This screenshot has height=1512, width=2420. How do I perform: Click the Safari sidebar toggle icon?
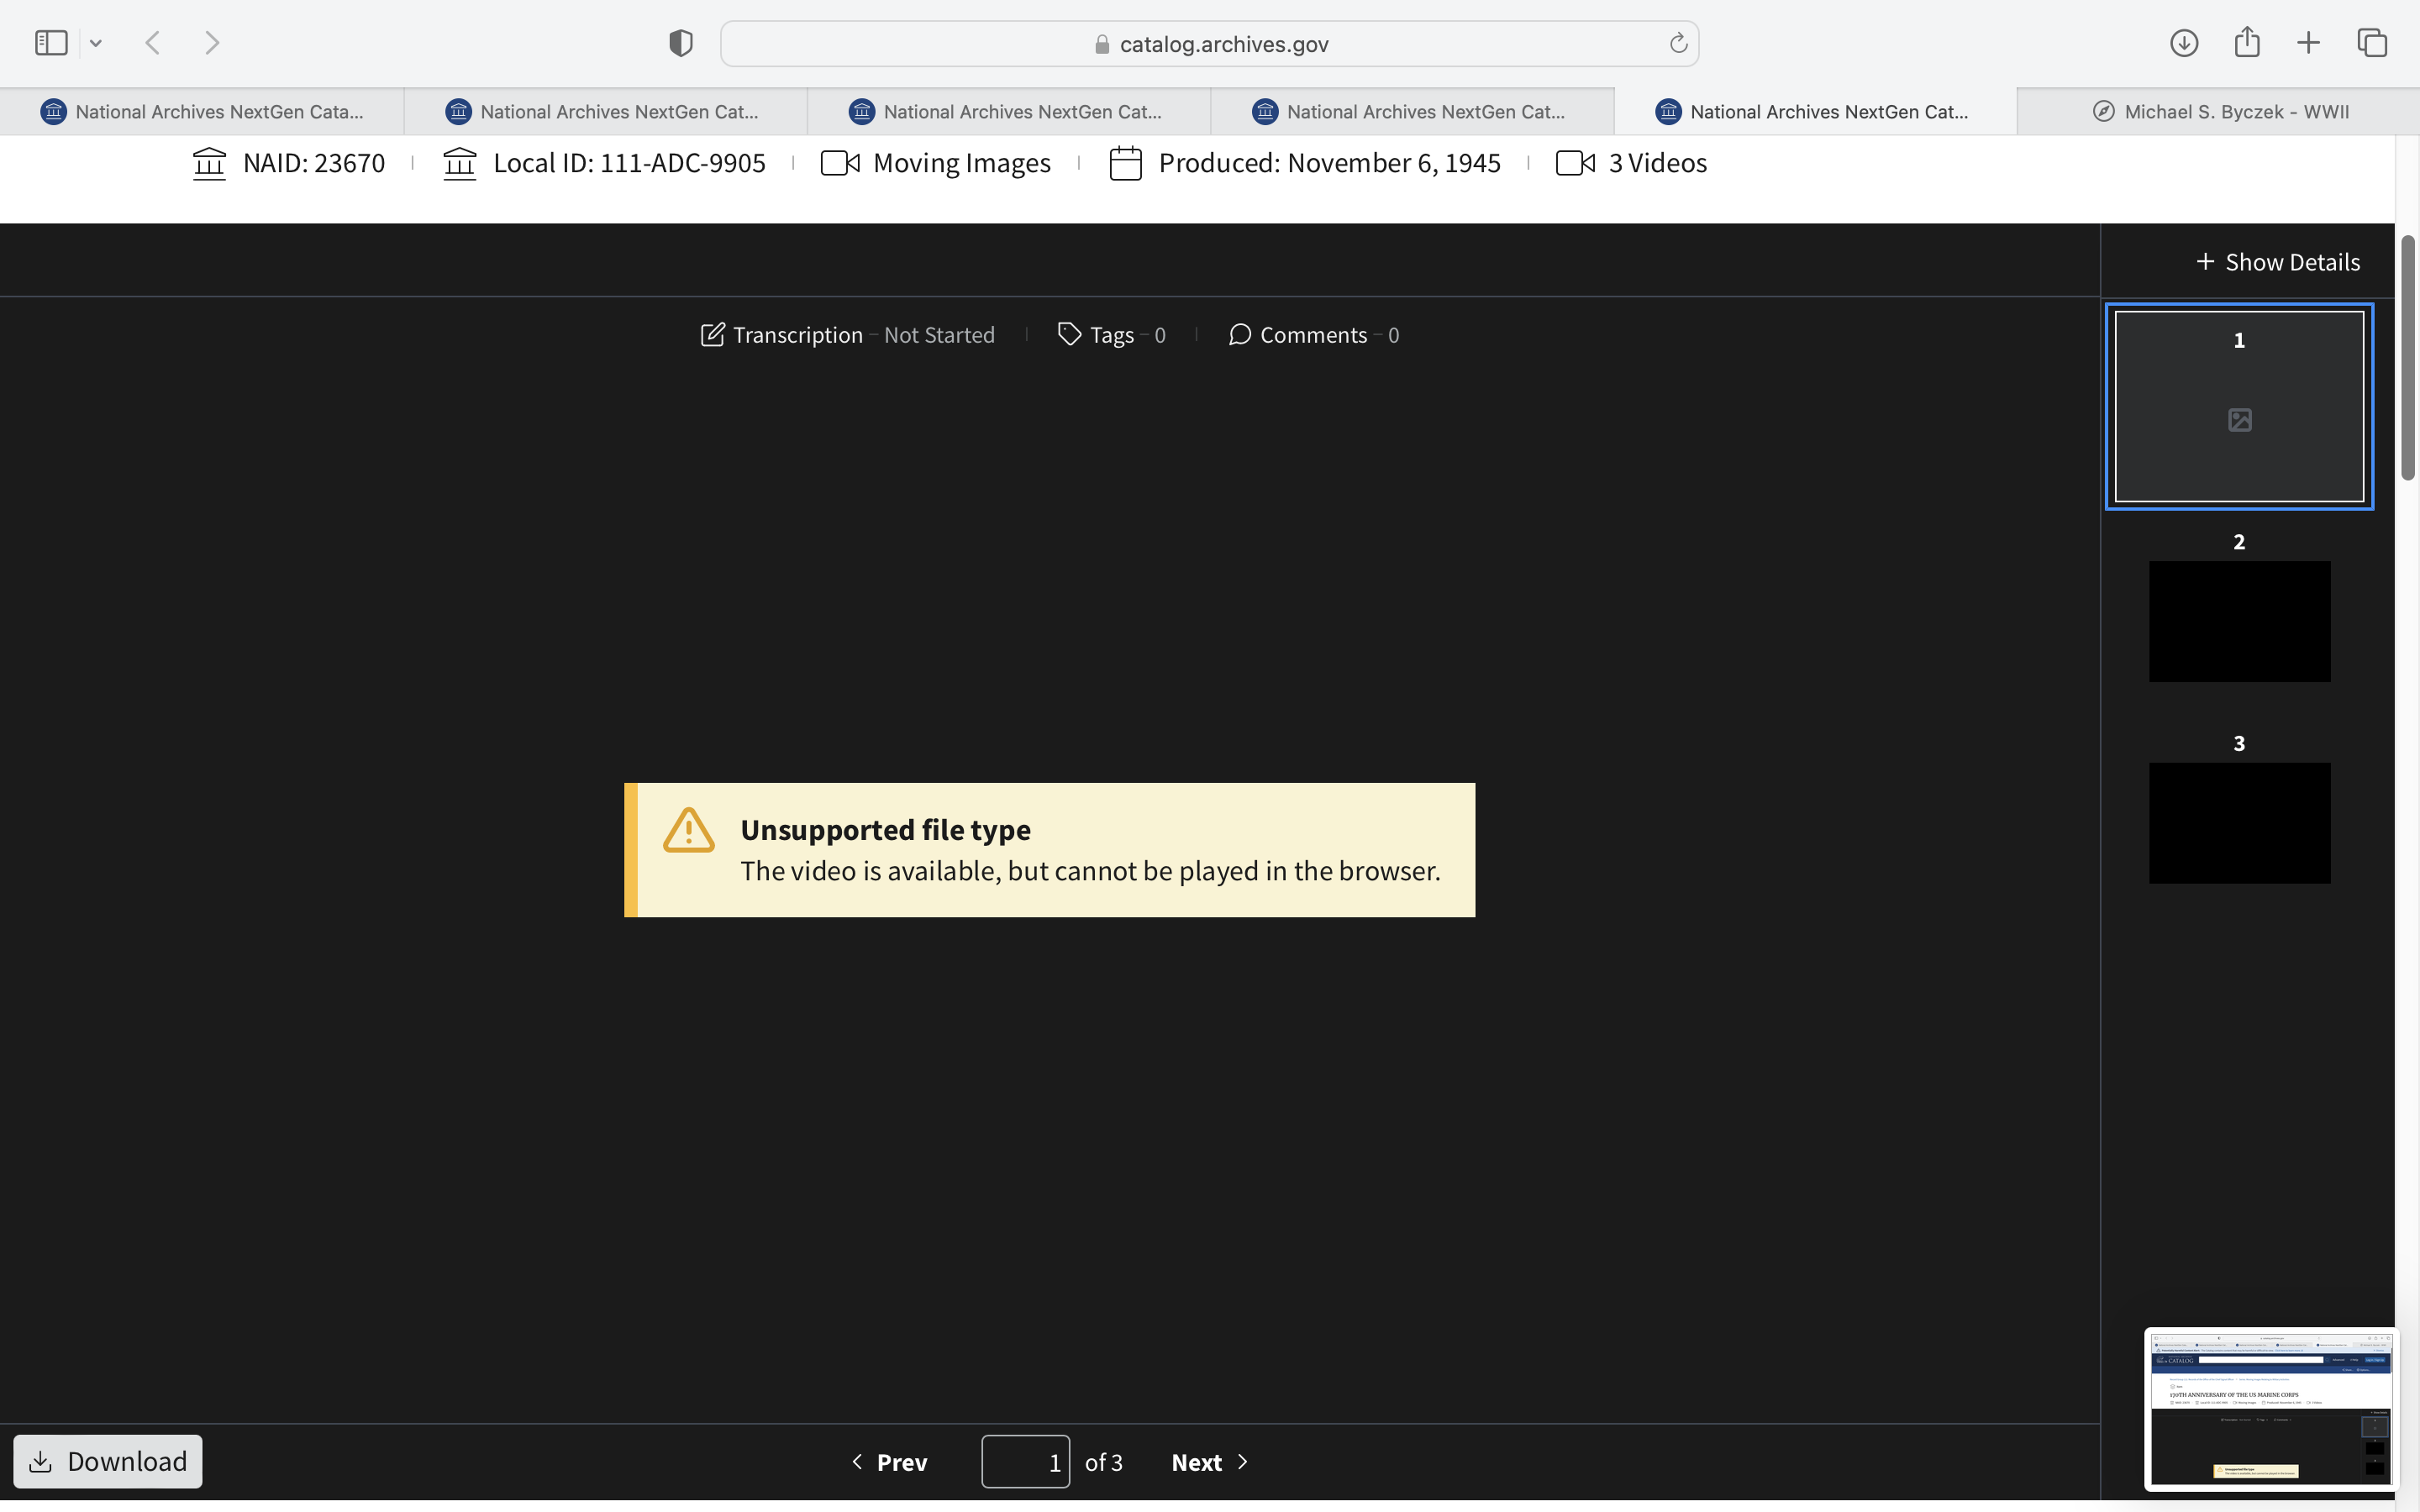click(51, 43)
